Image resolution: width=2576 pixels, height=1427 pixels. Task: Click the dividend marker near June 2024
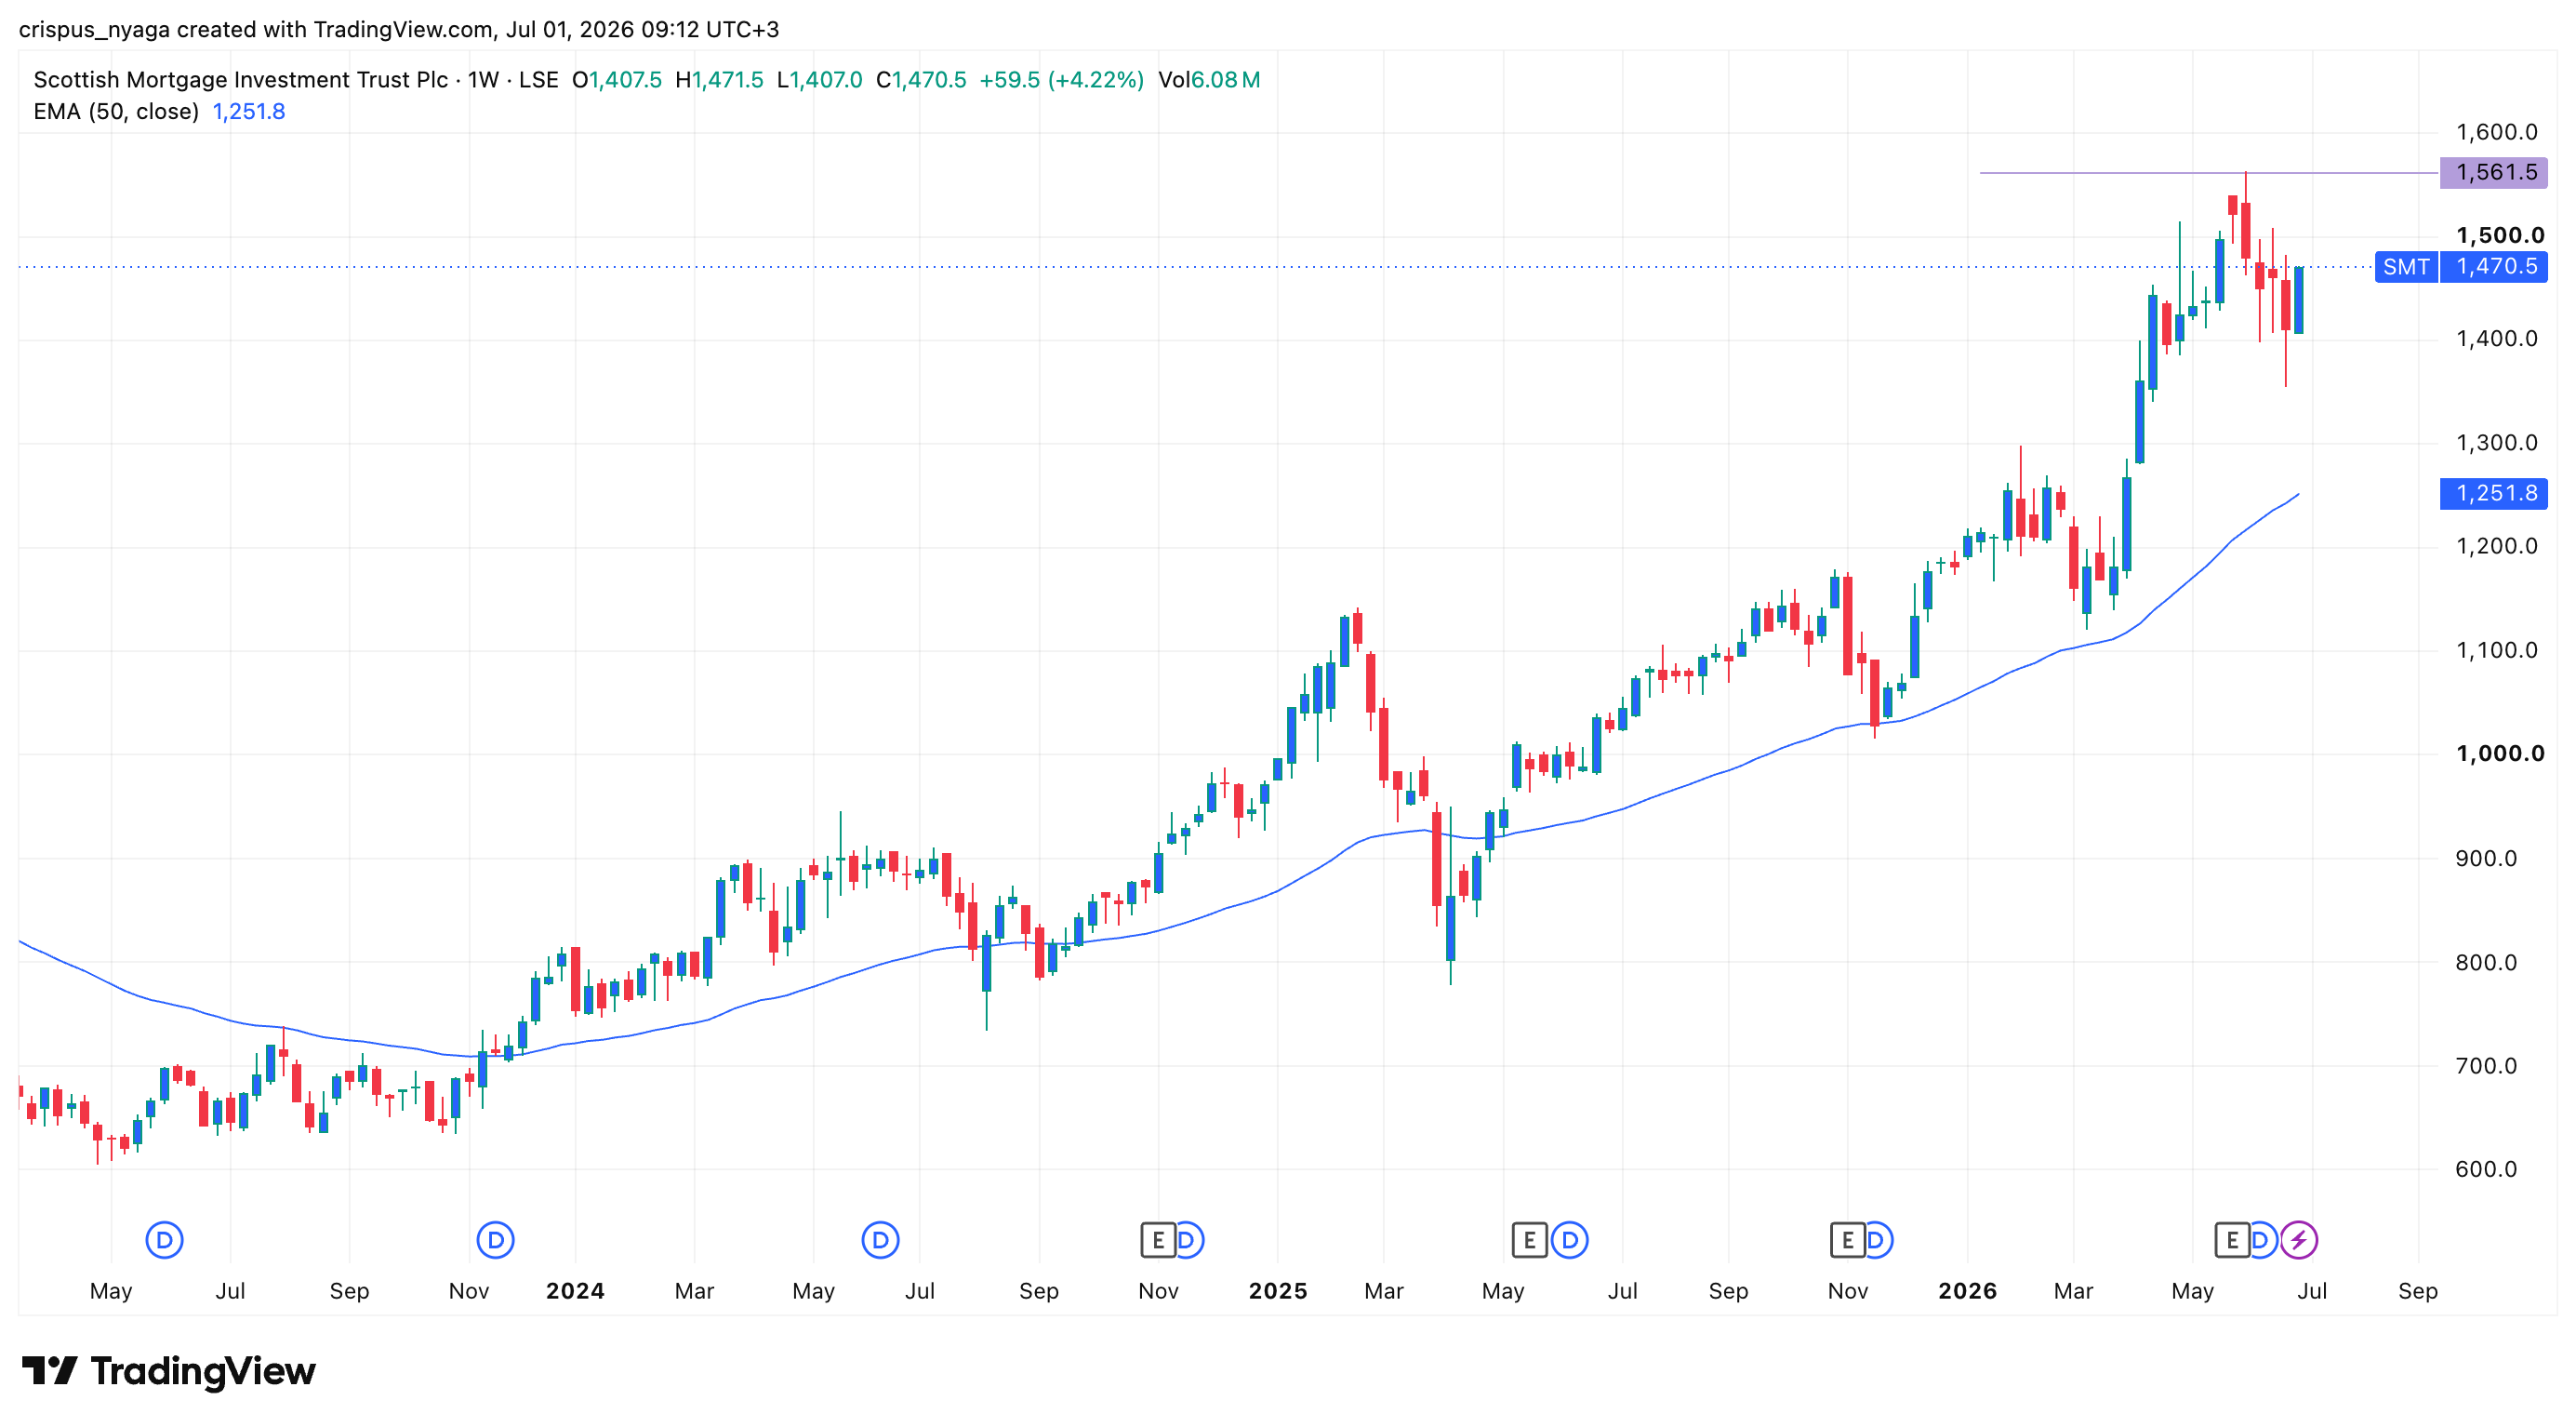pos(880,1240)
